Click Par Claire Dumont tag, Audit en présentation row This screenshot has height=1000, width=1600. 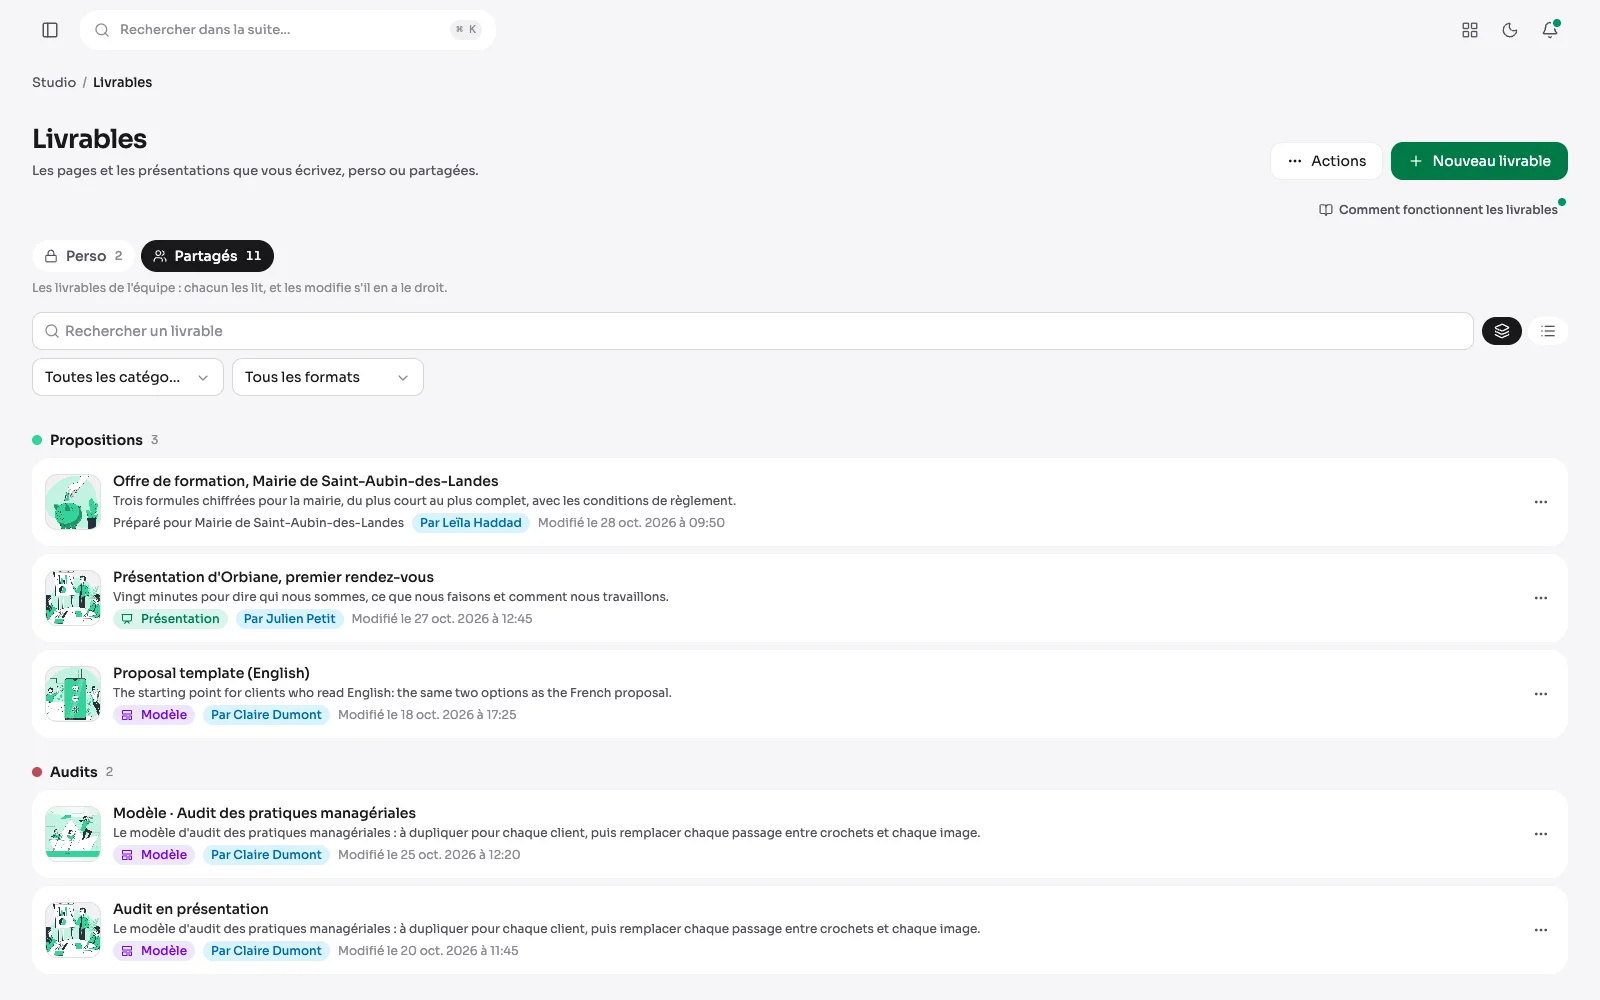266,951
